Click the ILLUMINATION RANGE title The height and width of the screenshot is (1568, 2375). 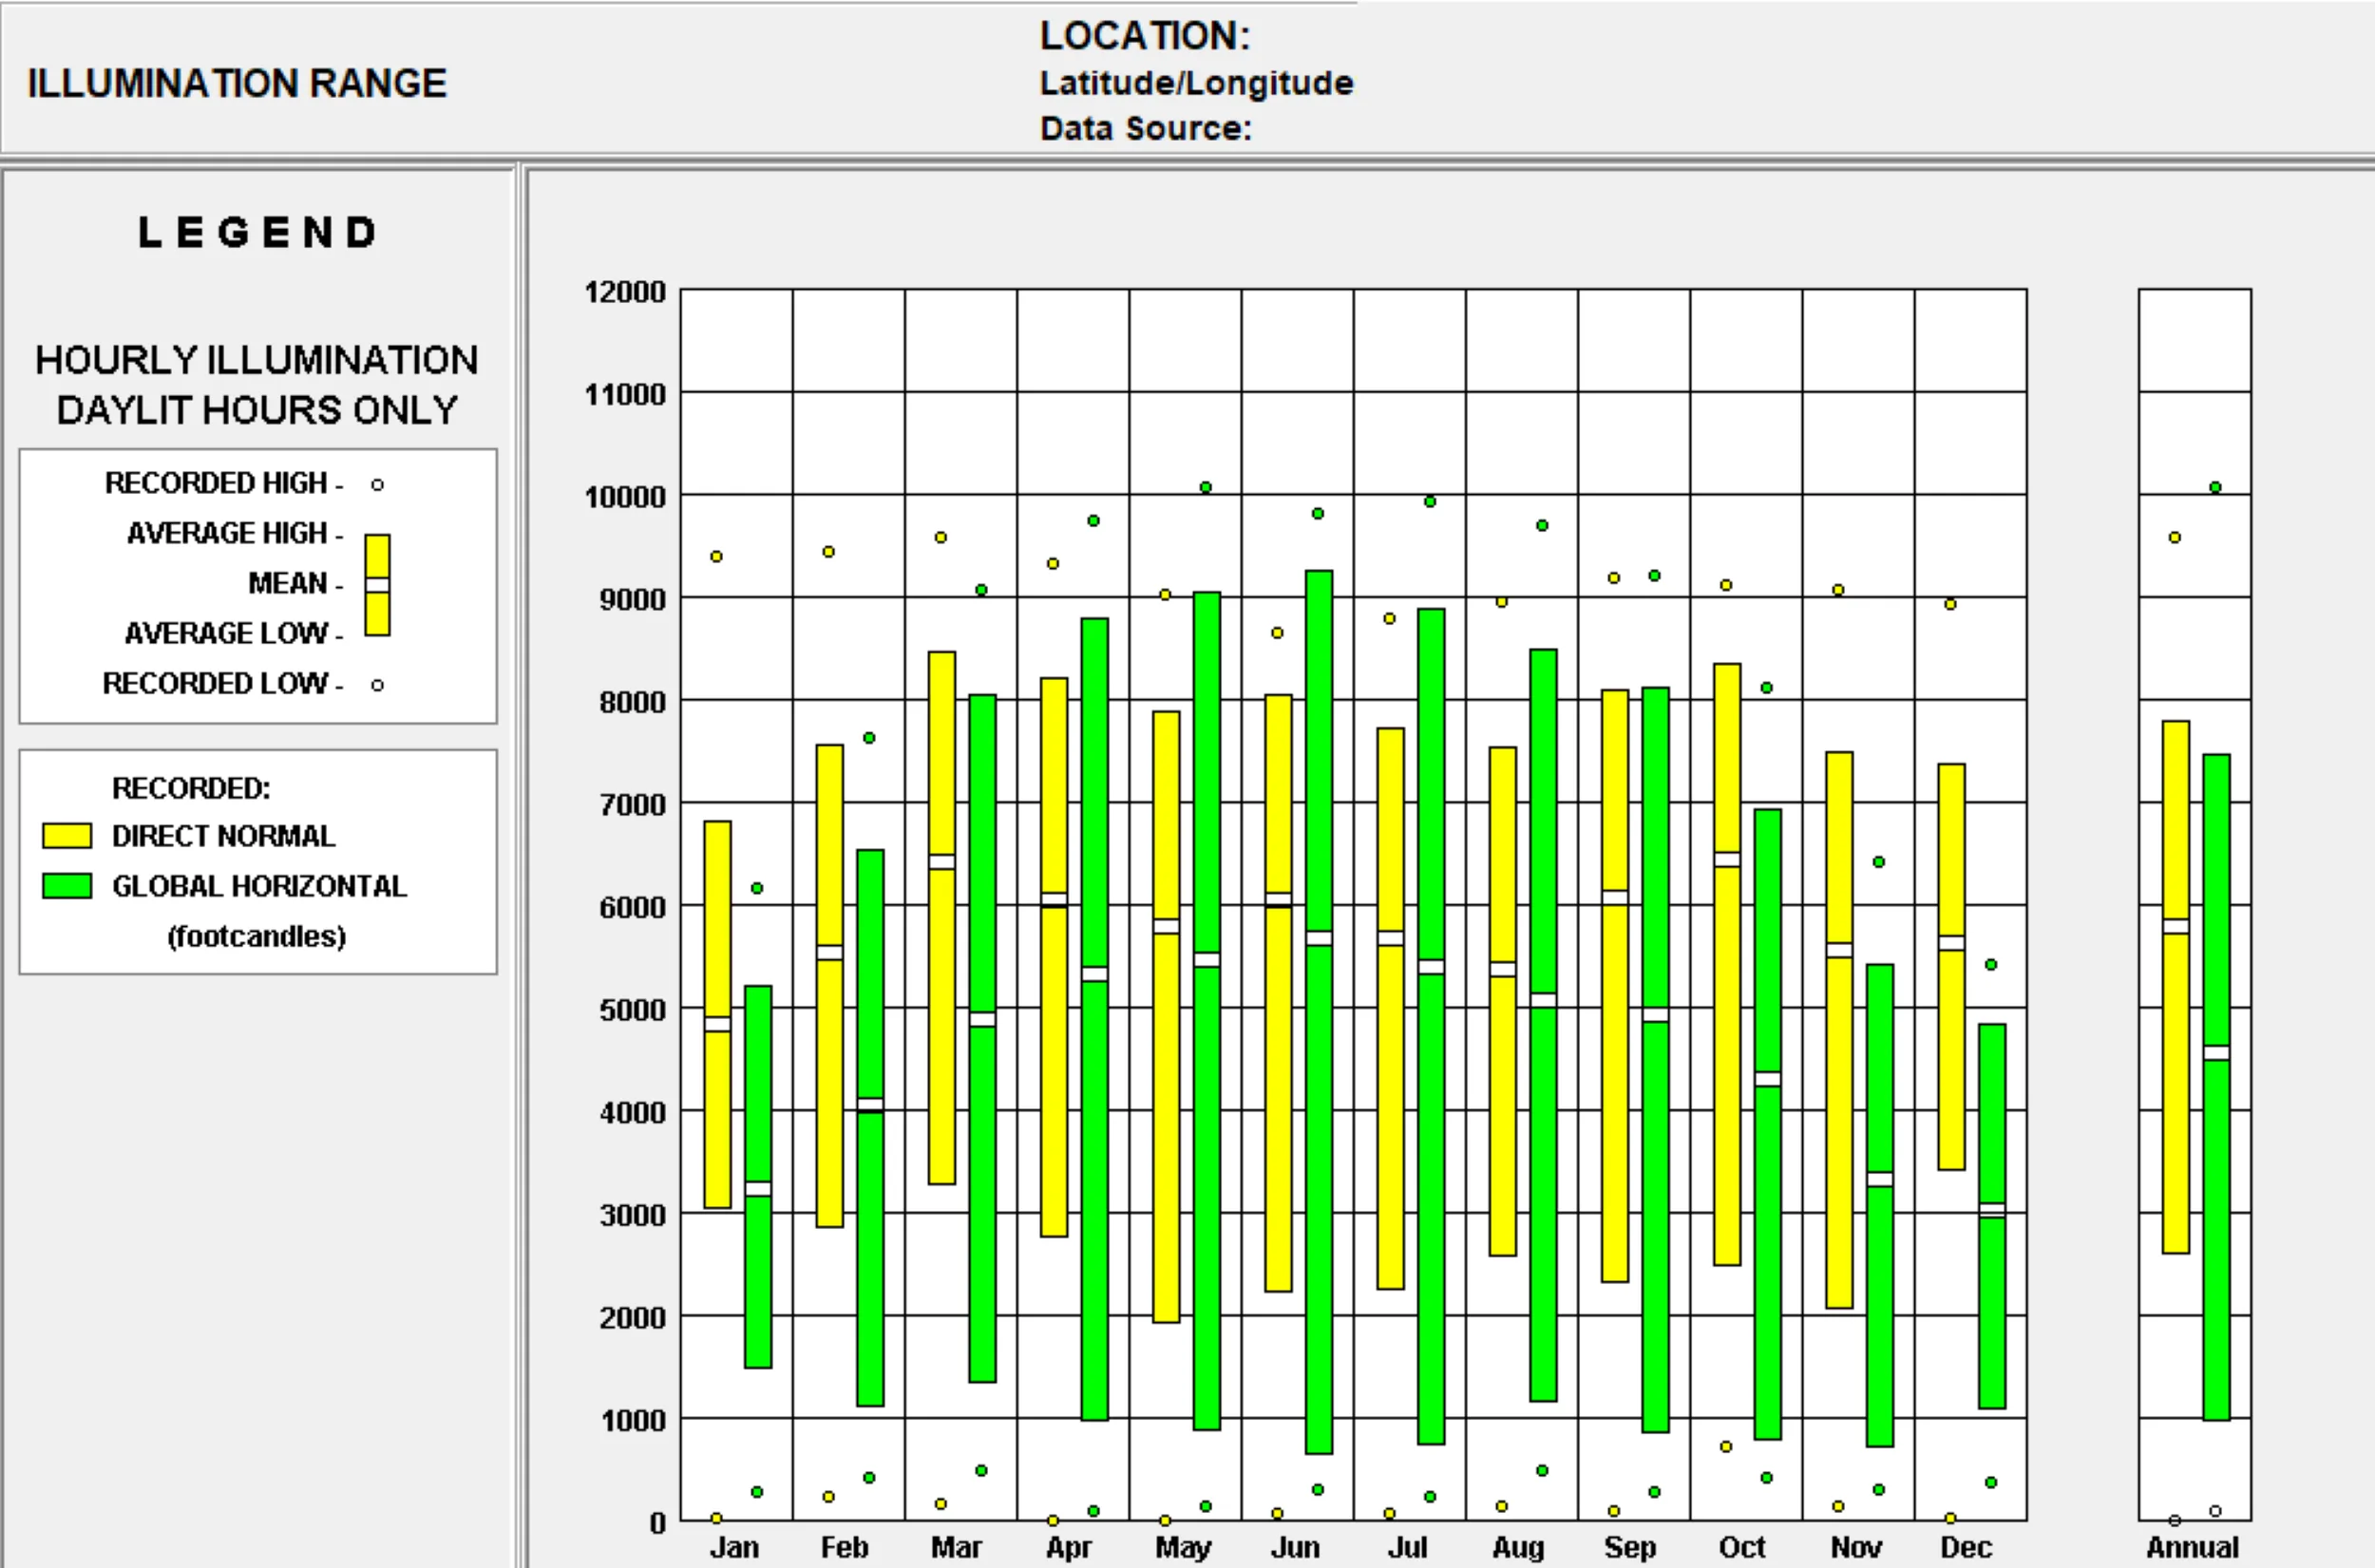coord(237,83)
